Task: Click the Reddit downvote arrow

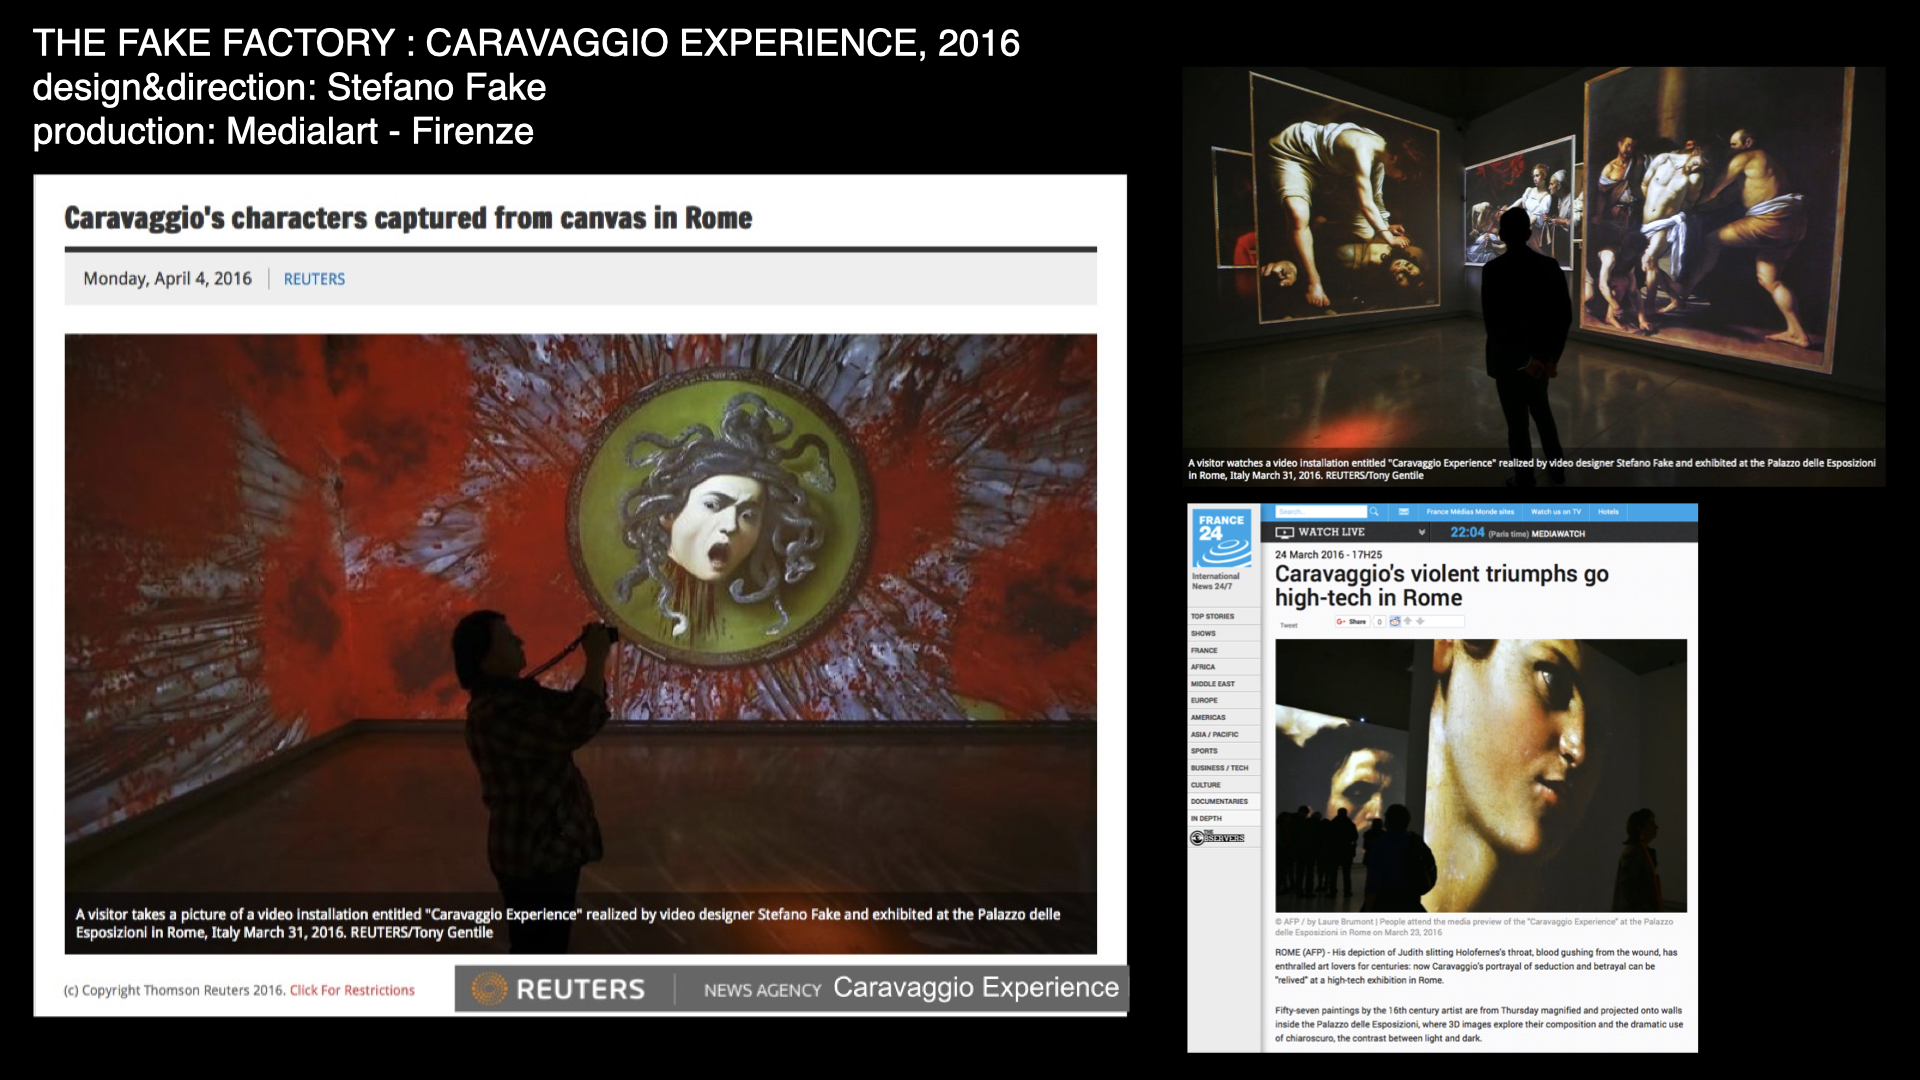Action: click(1420, 621)
